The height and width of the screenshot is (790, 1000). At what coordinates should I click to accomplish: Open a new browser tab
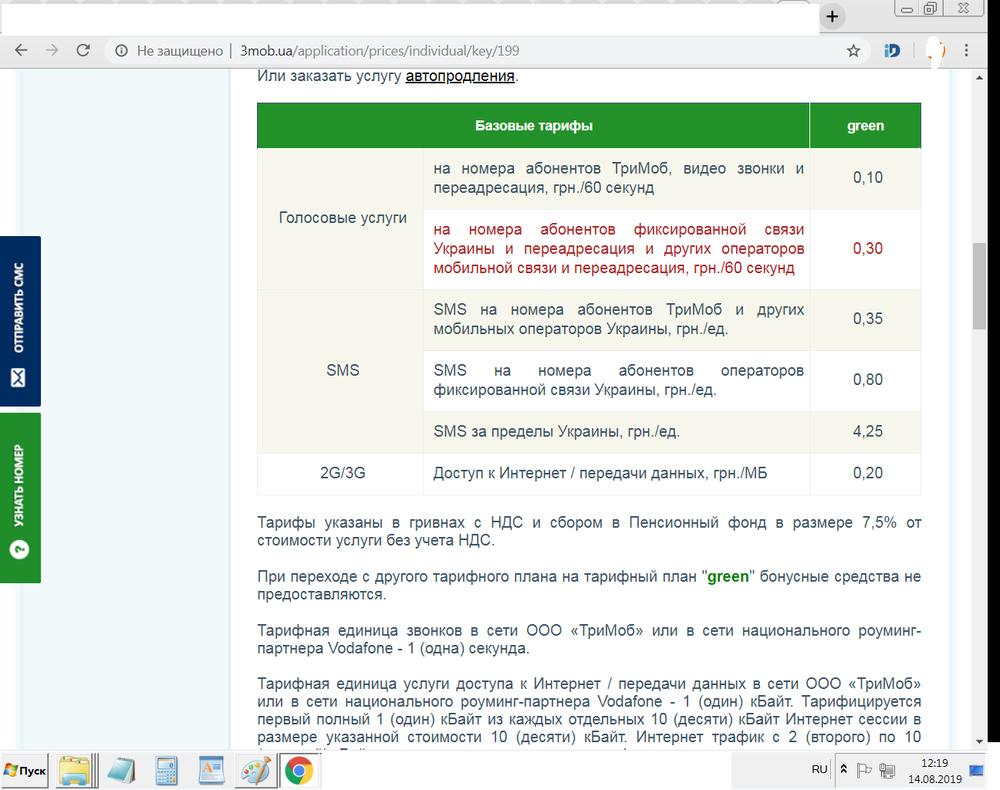(832, 17)
